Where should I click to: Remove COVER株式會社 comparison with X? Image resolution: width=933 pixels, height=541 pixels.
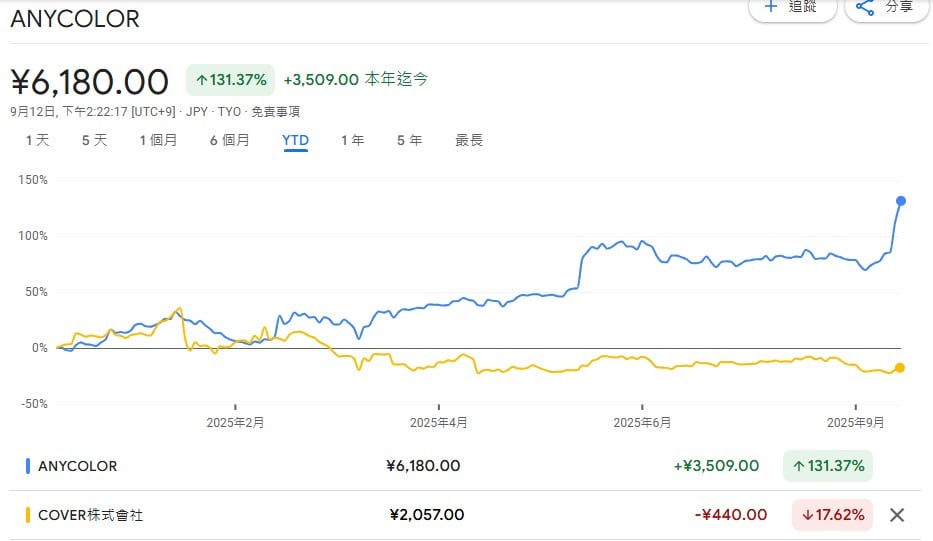pyautogui.click(x=897, y=515)
